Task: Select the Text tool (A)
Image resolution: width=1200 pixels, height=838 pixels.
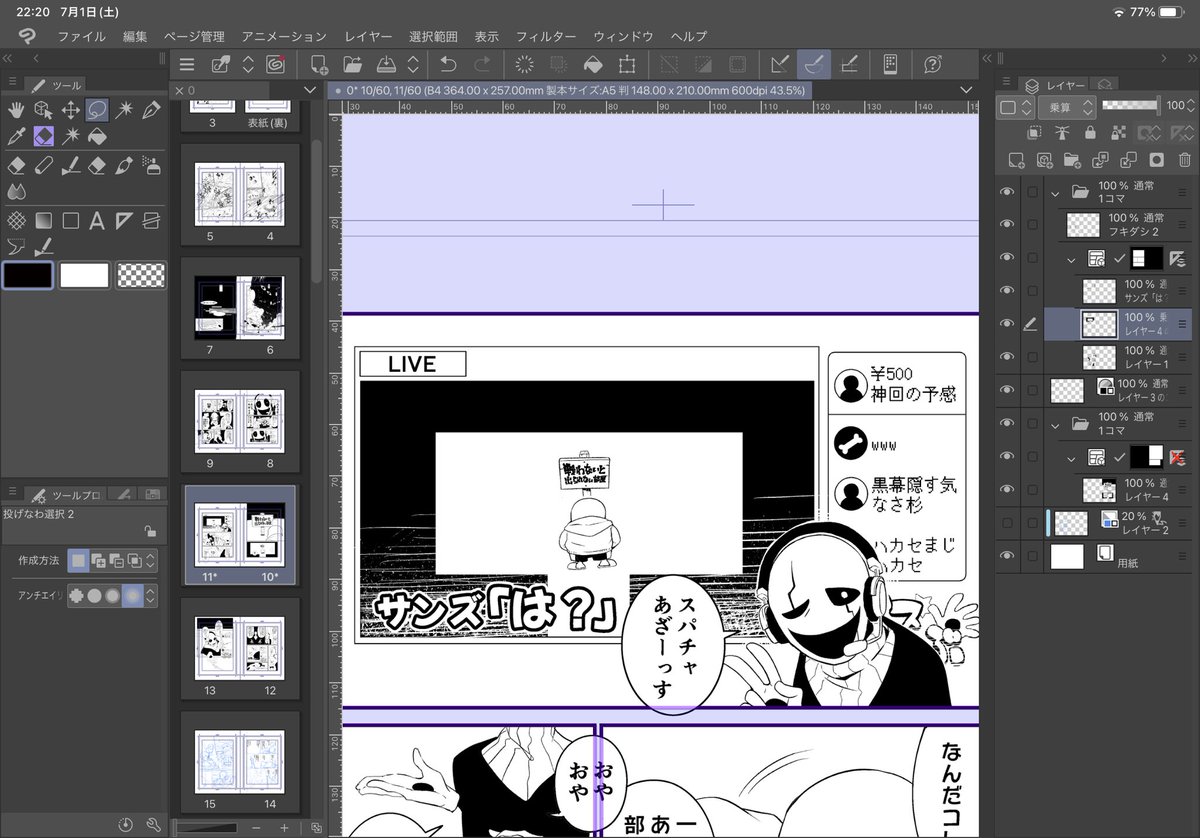Action: point(97,220)
